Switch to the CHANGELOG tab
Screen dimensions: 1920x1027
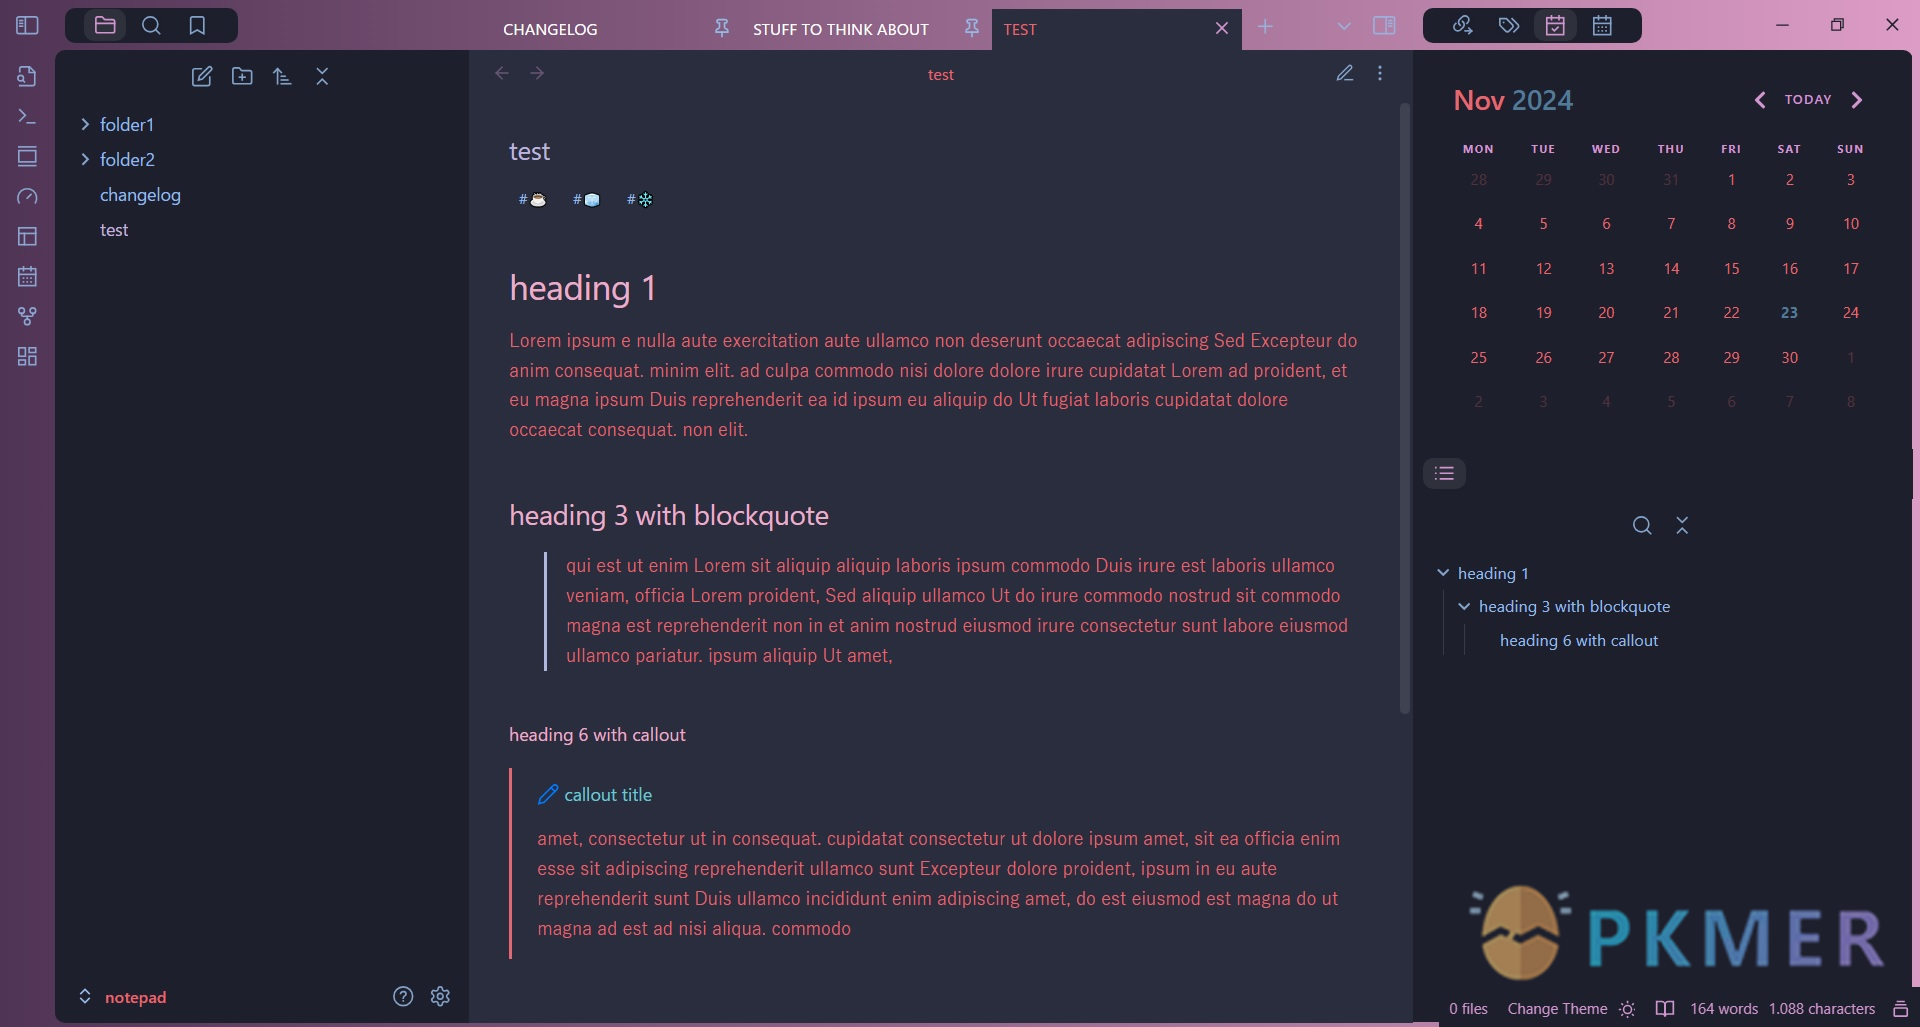pyautogui.click(x=550, y=29)
